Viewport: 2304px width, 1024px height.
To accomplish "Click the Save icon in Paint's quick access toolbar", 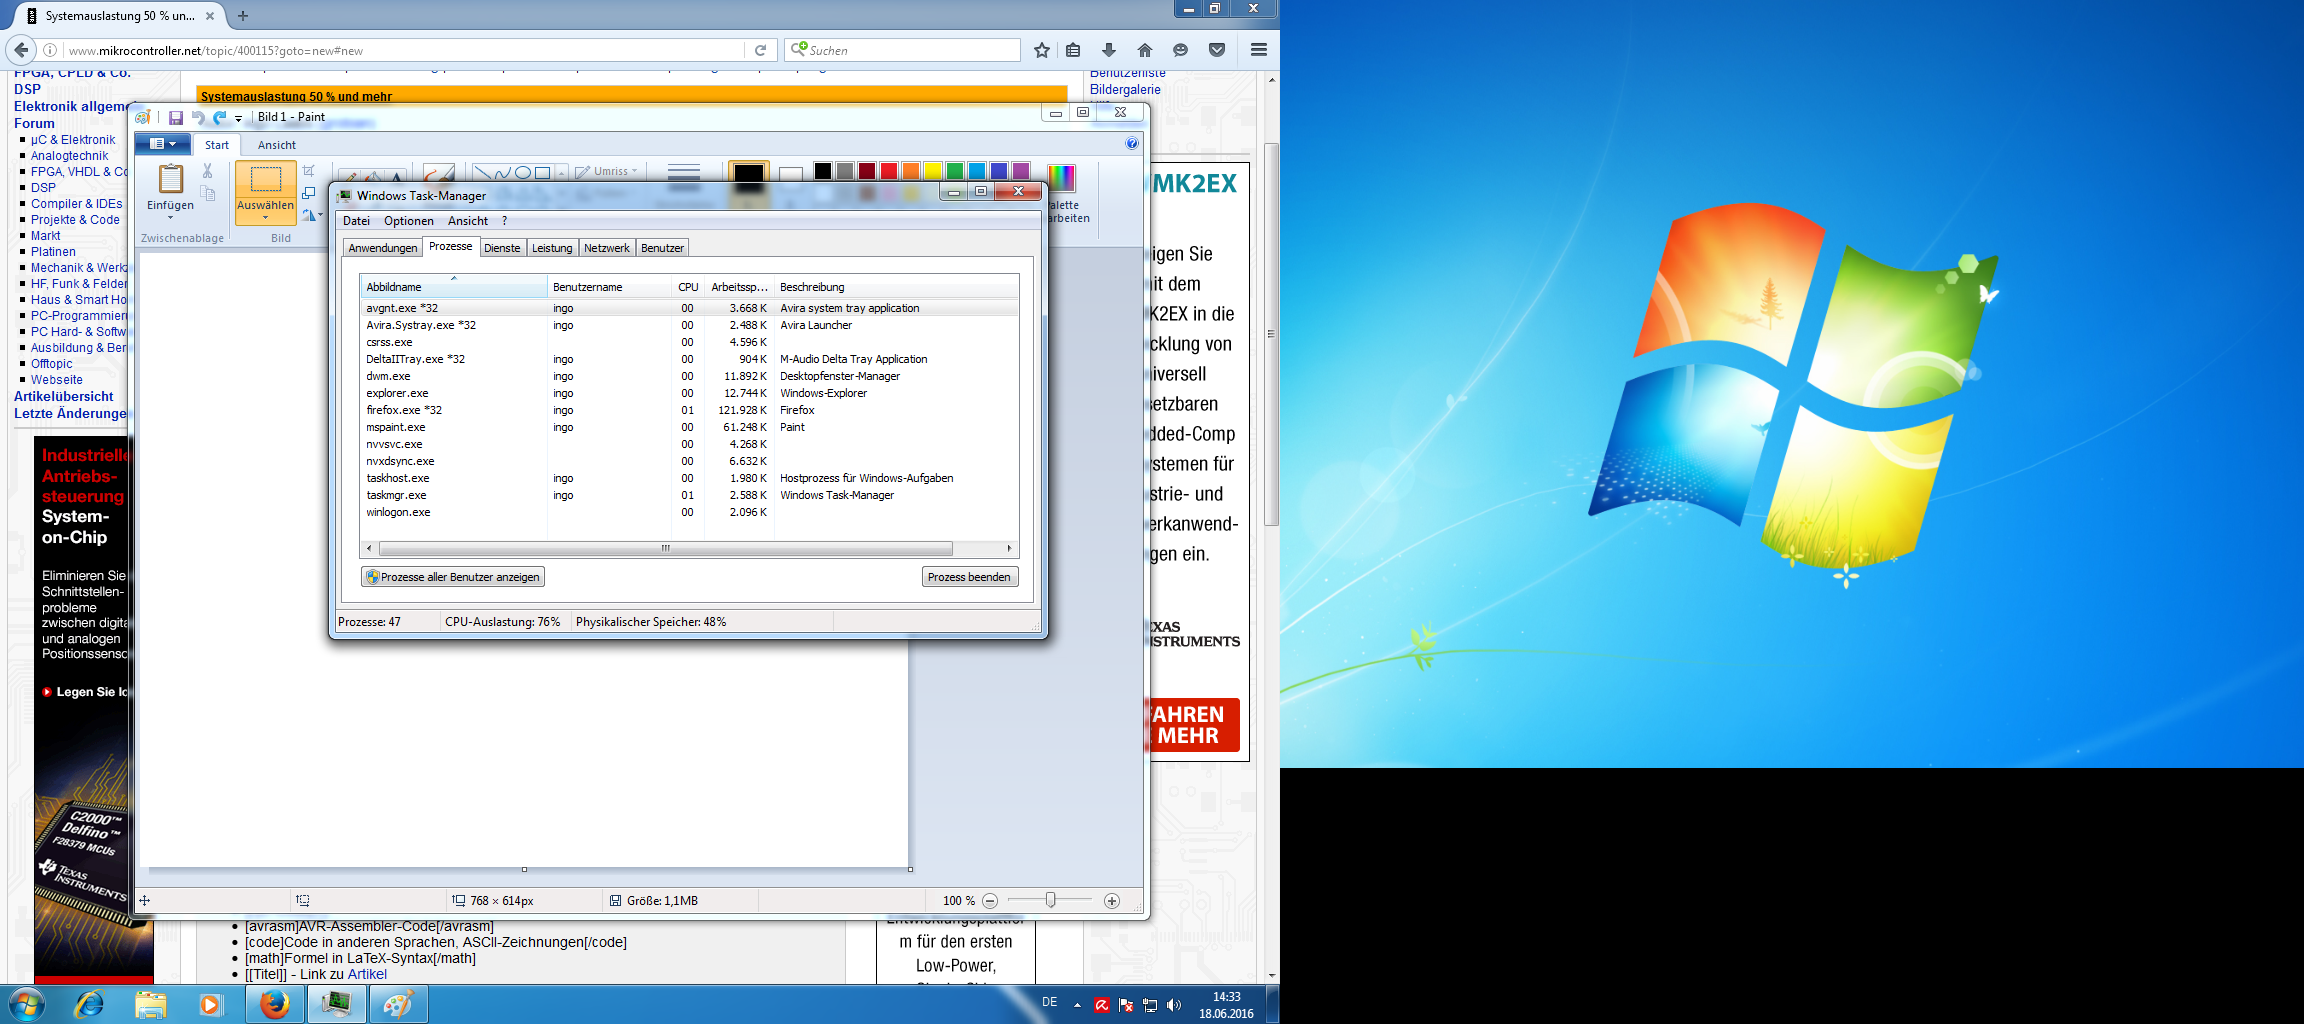I will [175, 117].
